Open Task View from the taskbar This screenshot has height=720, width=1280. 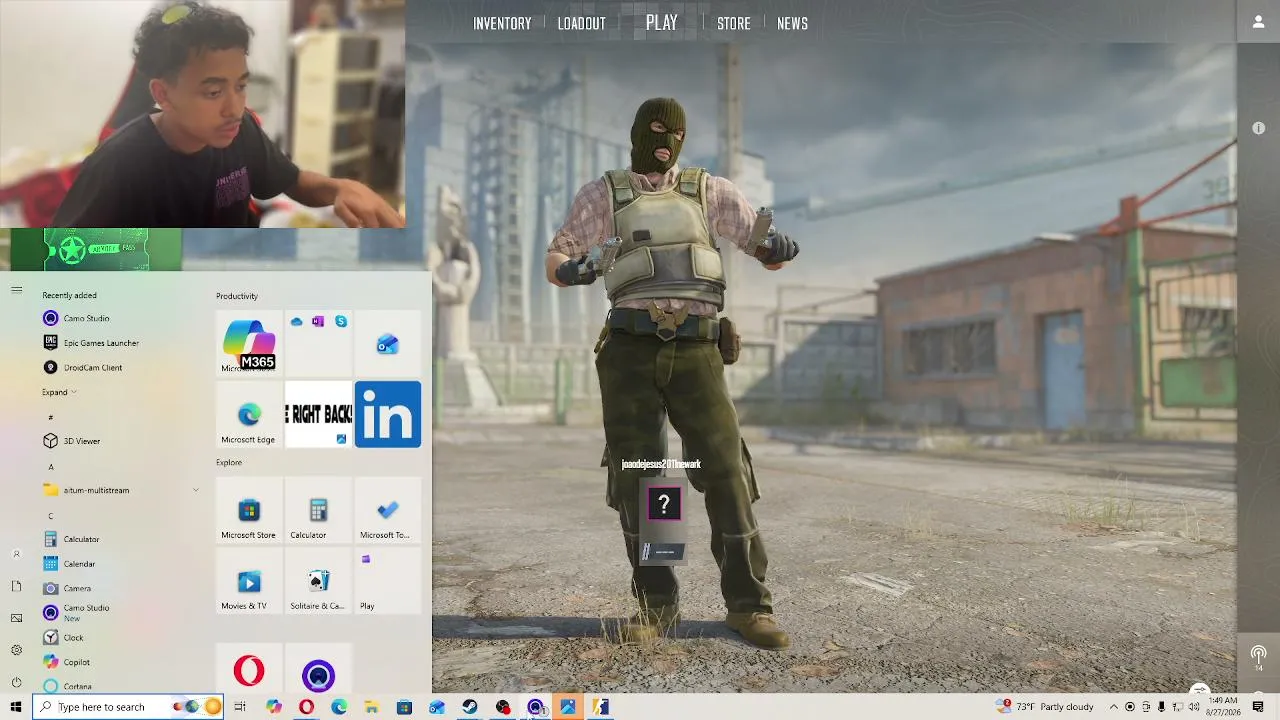[240, 707]
